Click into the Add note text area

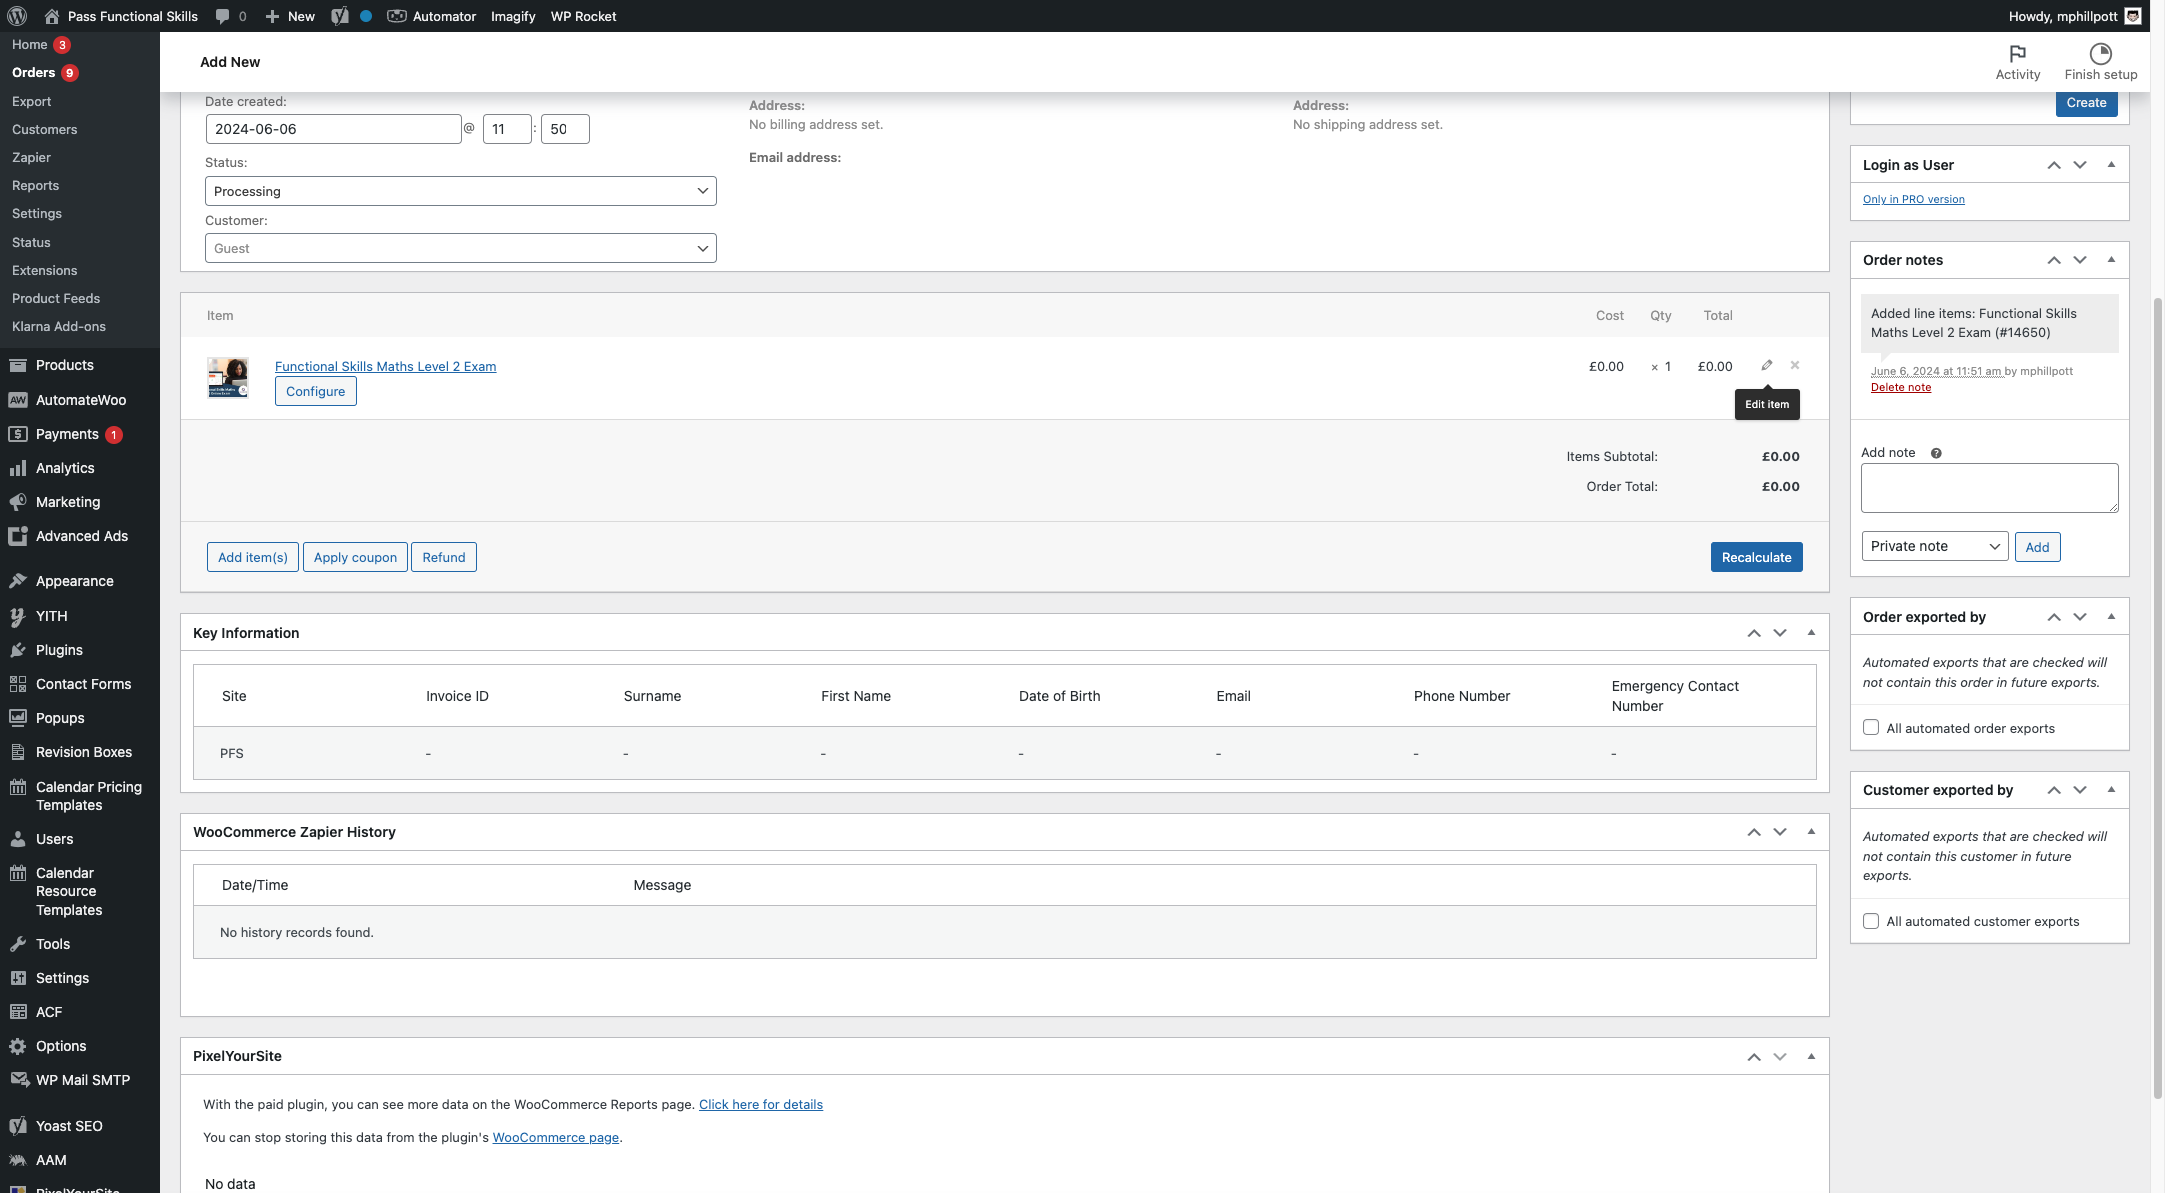[1989, 488]
